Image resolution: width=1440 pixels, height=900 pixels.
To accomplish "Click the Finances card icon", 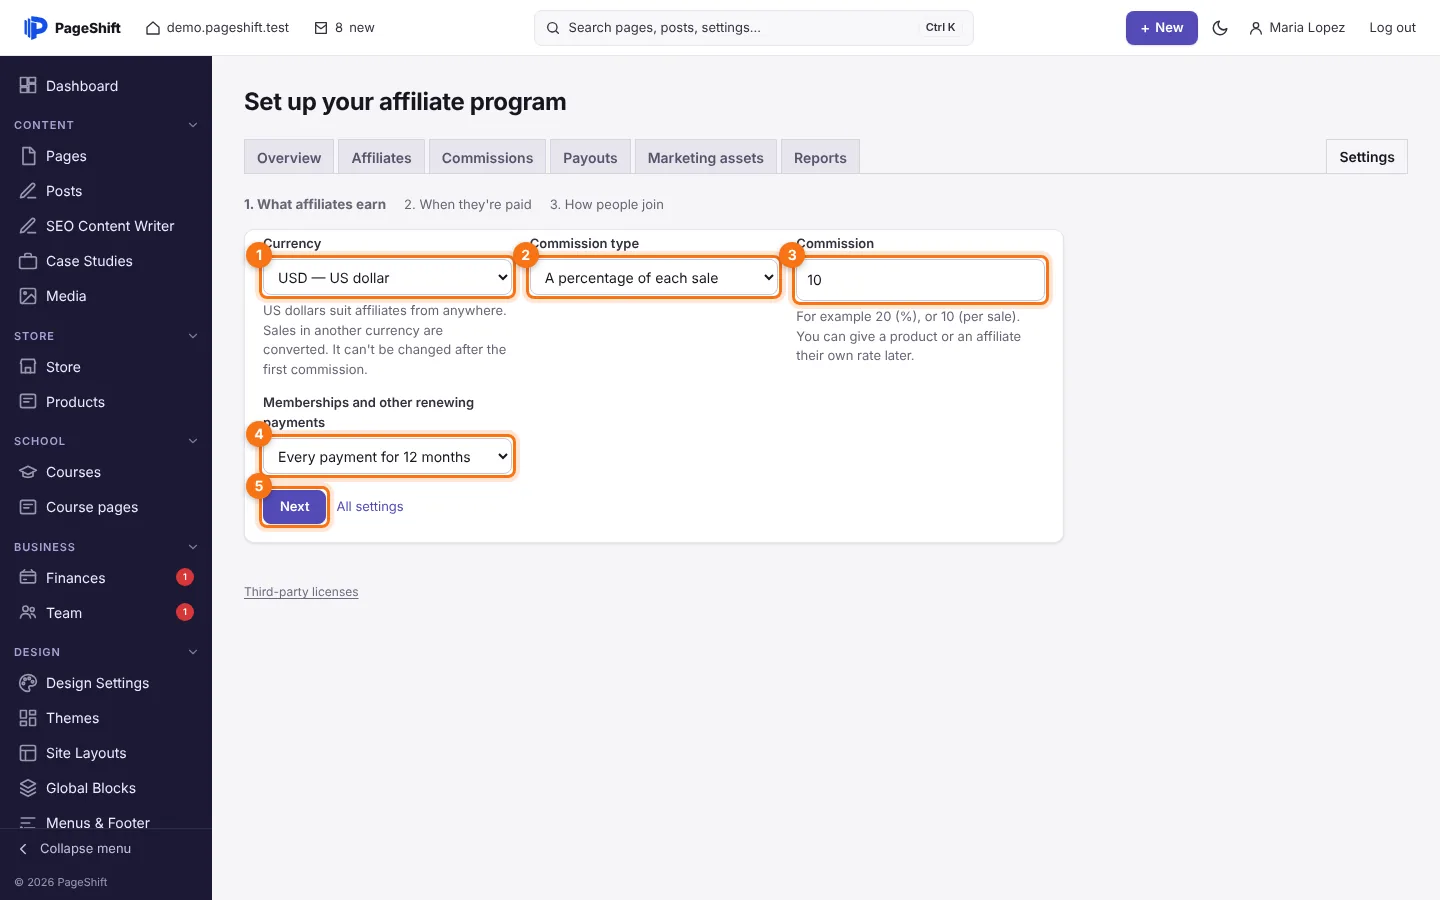I will (28, 578).
